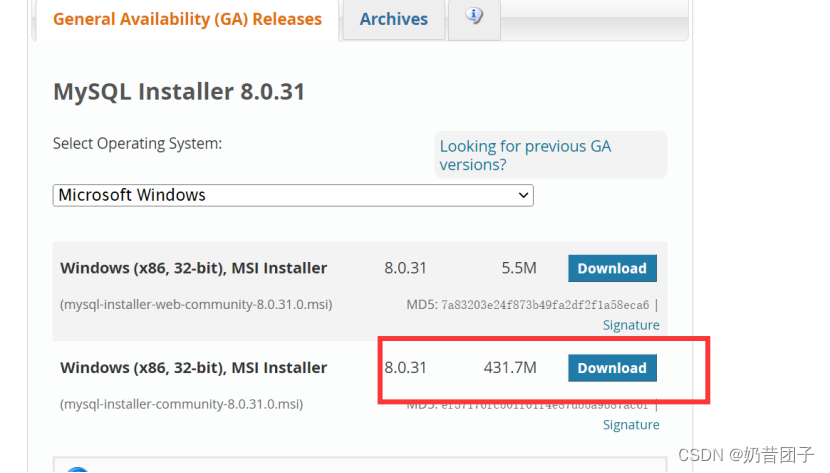Click the 5.5M file size value
This screenshot has width=830, height=473.
pyautogui.click(x=519, y=268)
